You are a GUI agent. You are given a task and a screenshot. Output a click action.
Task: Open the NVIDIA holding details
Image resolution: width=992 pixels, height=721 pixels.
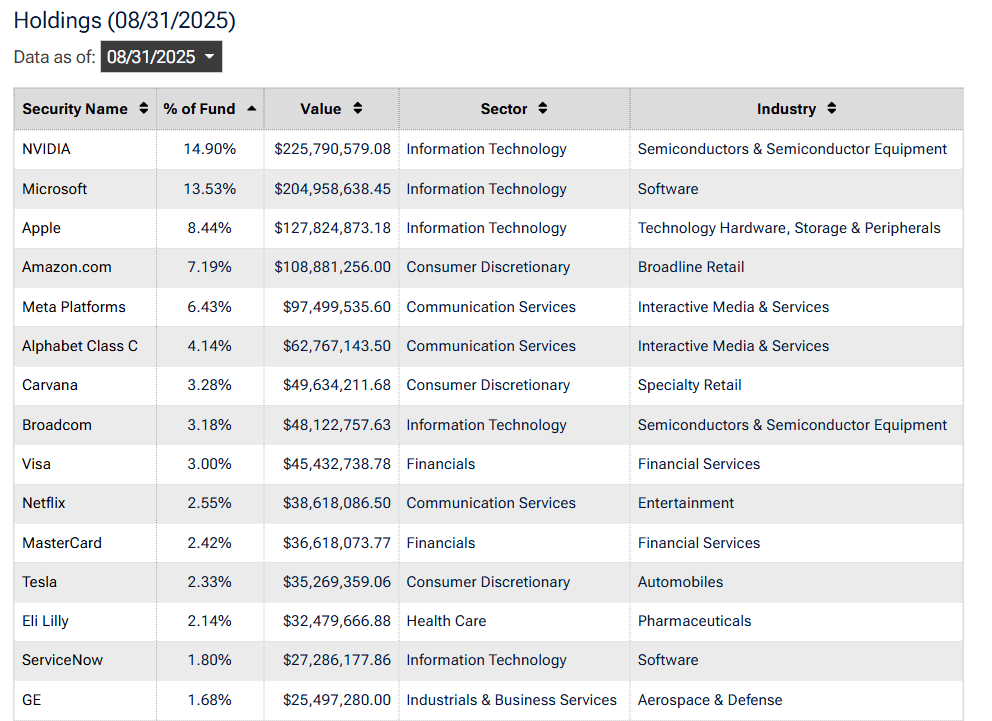pos(42,149)
